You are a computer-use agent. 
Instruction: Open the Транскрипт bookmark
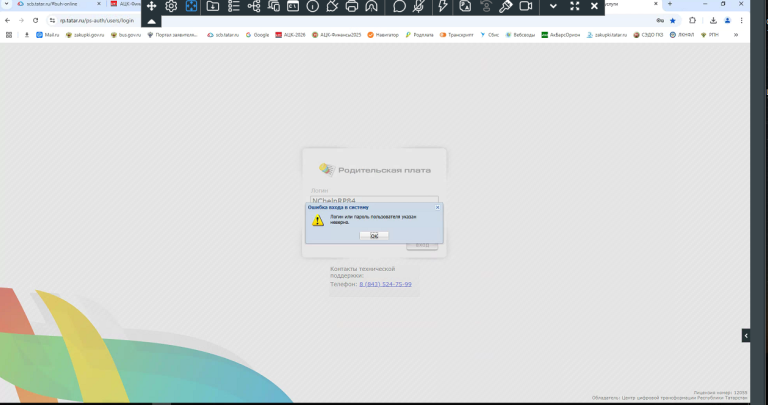[456, 35]
